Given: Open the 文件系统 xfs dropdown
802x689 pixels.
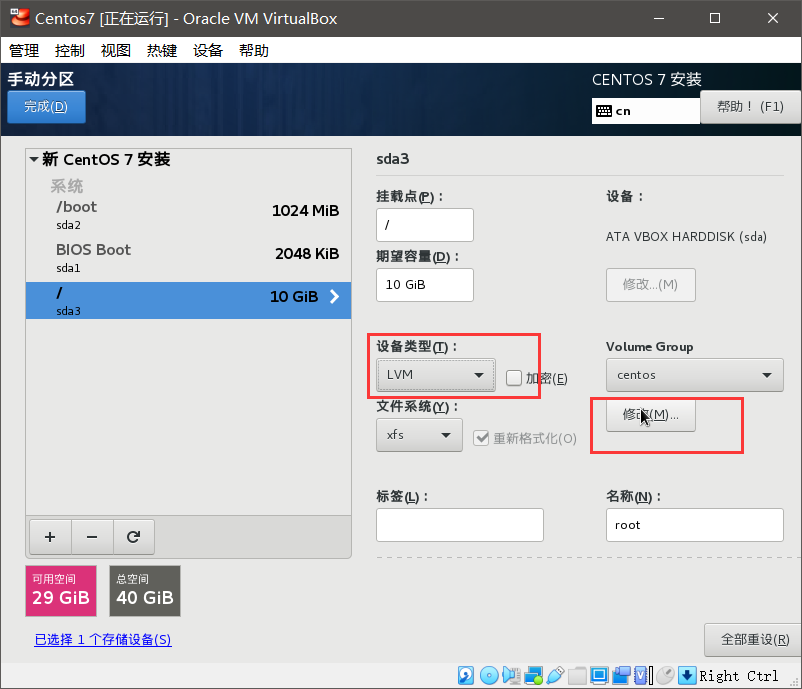Looking at the screenshot, I should (x=419, y=435).
